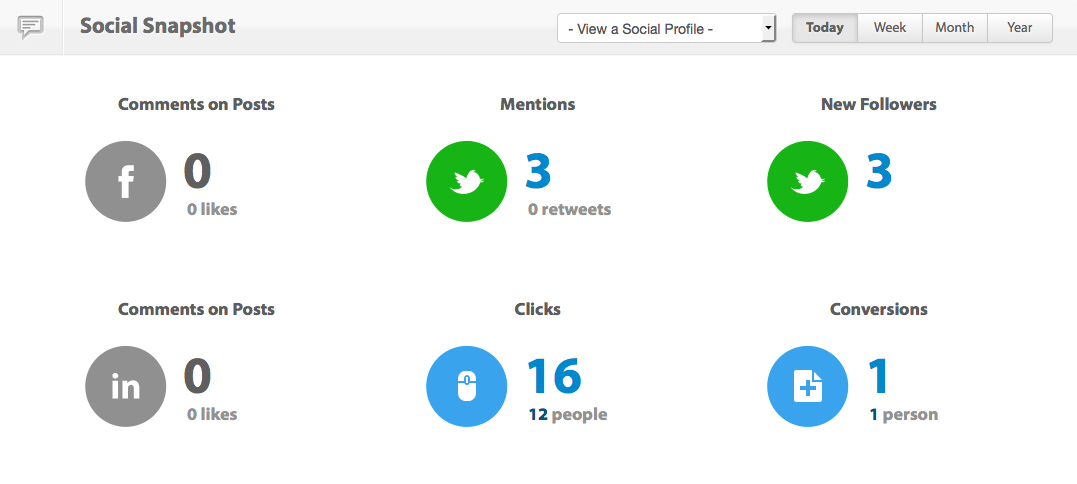Click the 12 people text
1077x484 pixels.
tap(568, 415)
